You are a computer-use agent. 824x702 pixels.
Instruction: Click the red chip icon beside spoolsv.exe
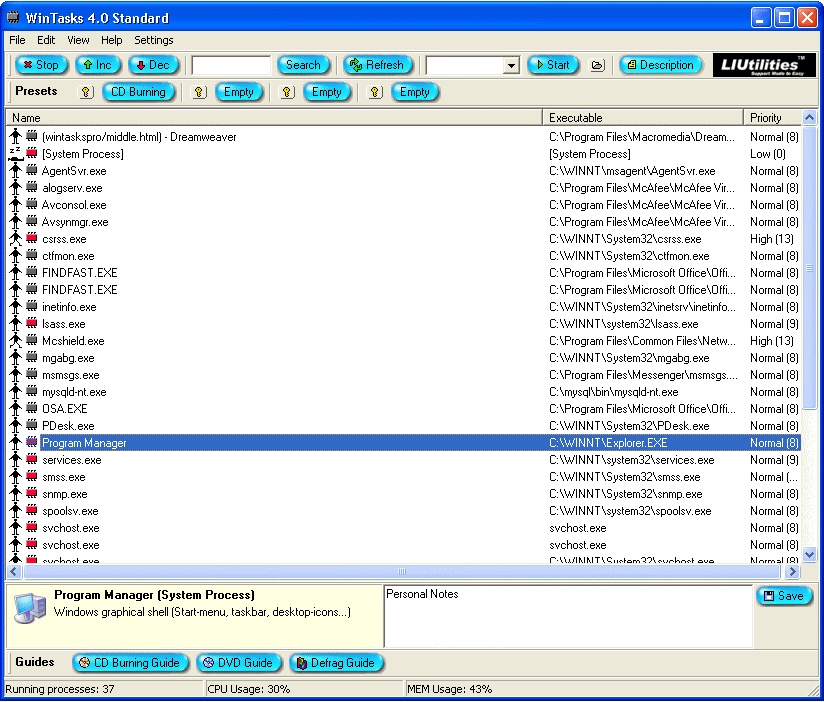32,510
